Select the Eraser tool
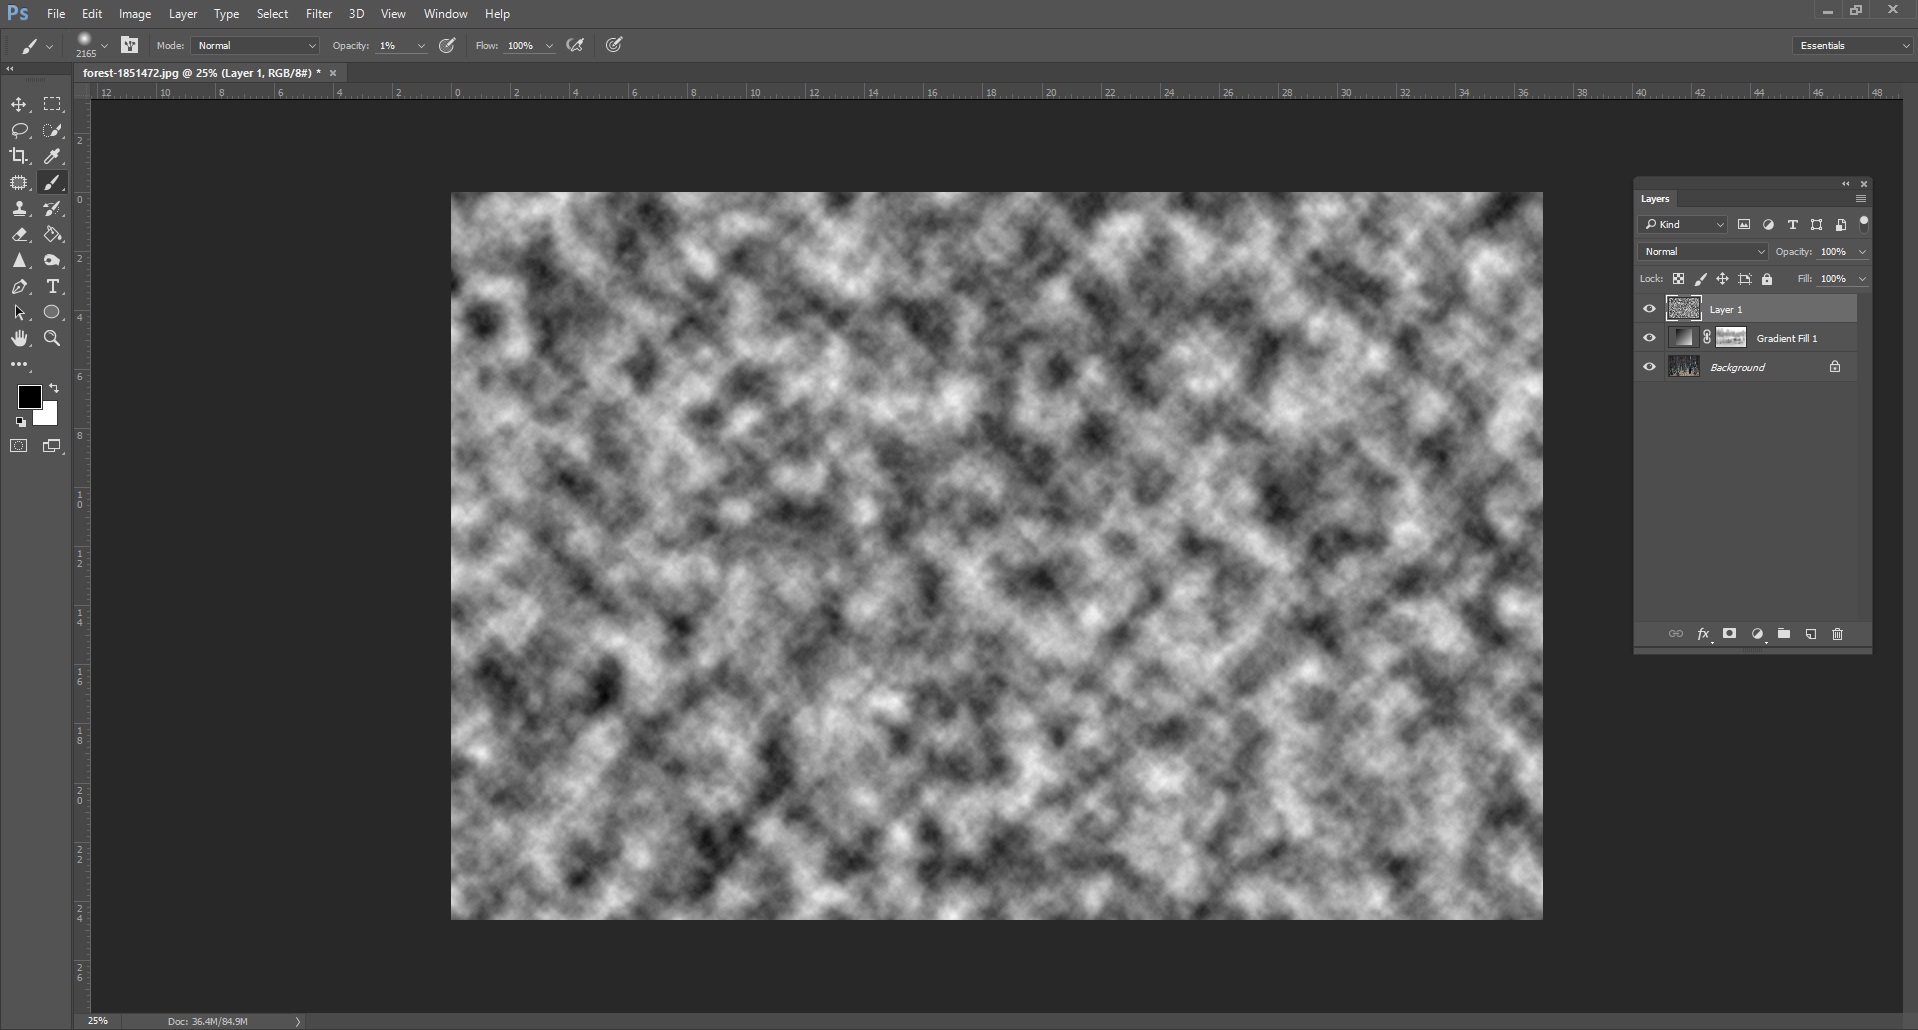Image resolution: width=1918 pixels, height=1030 pixels. (19, 235)
